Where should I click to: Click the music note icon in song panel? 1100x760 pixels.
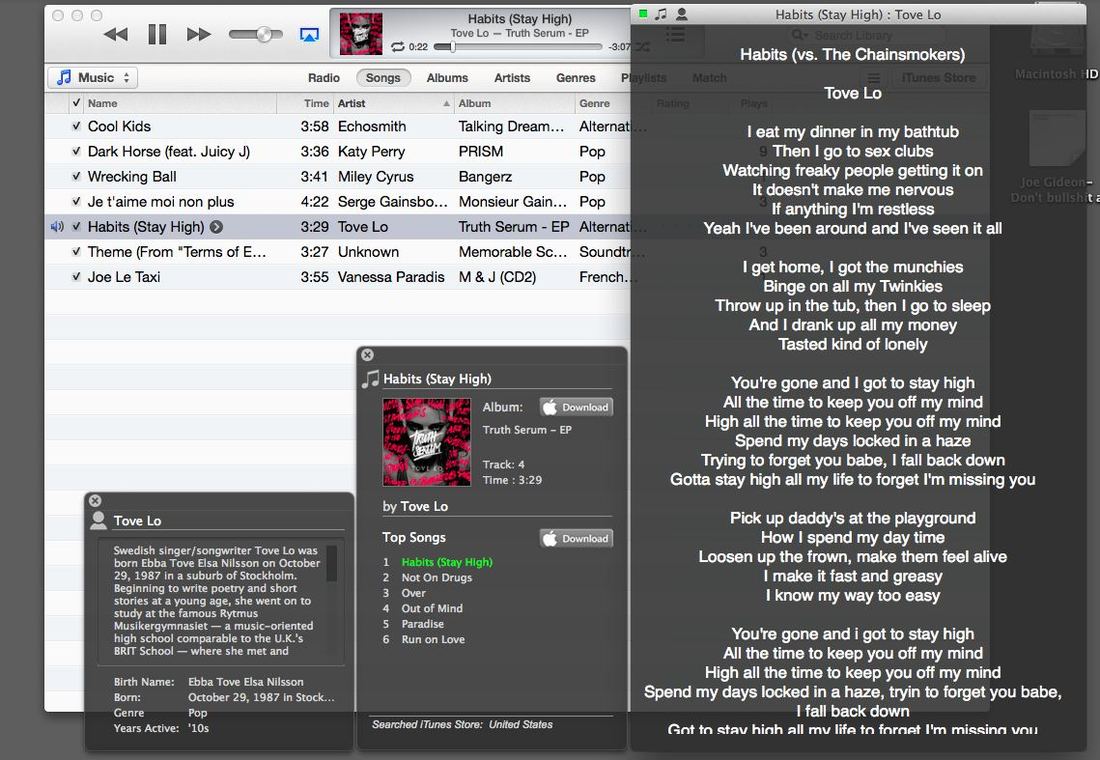[x=370, y=379]
